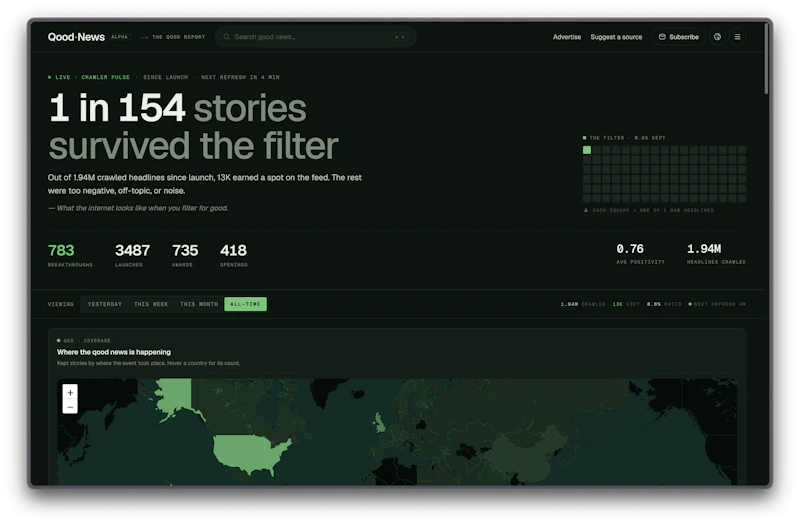Click the Since Launch label

pos(165,77)
